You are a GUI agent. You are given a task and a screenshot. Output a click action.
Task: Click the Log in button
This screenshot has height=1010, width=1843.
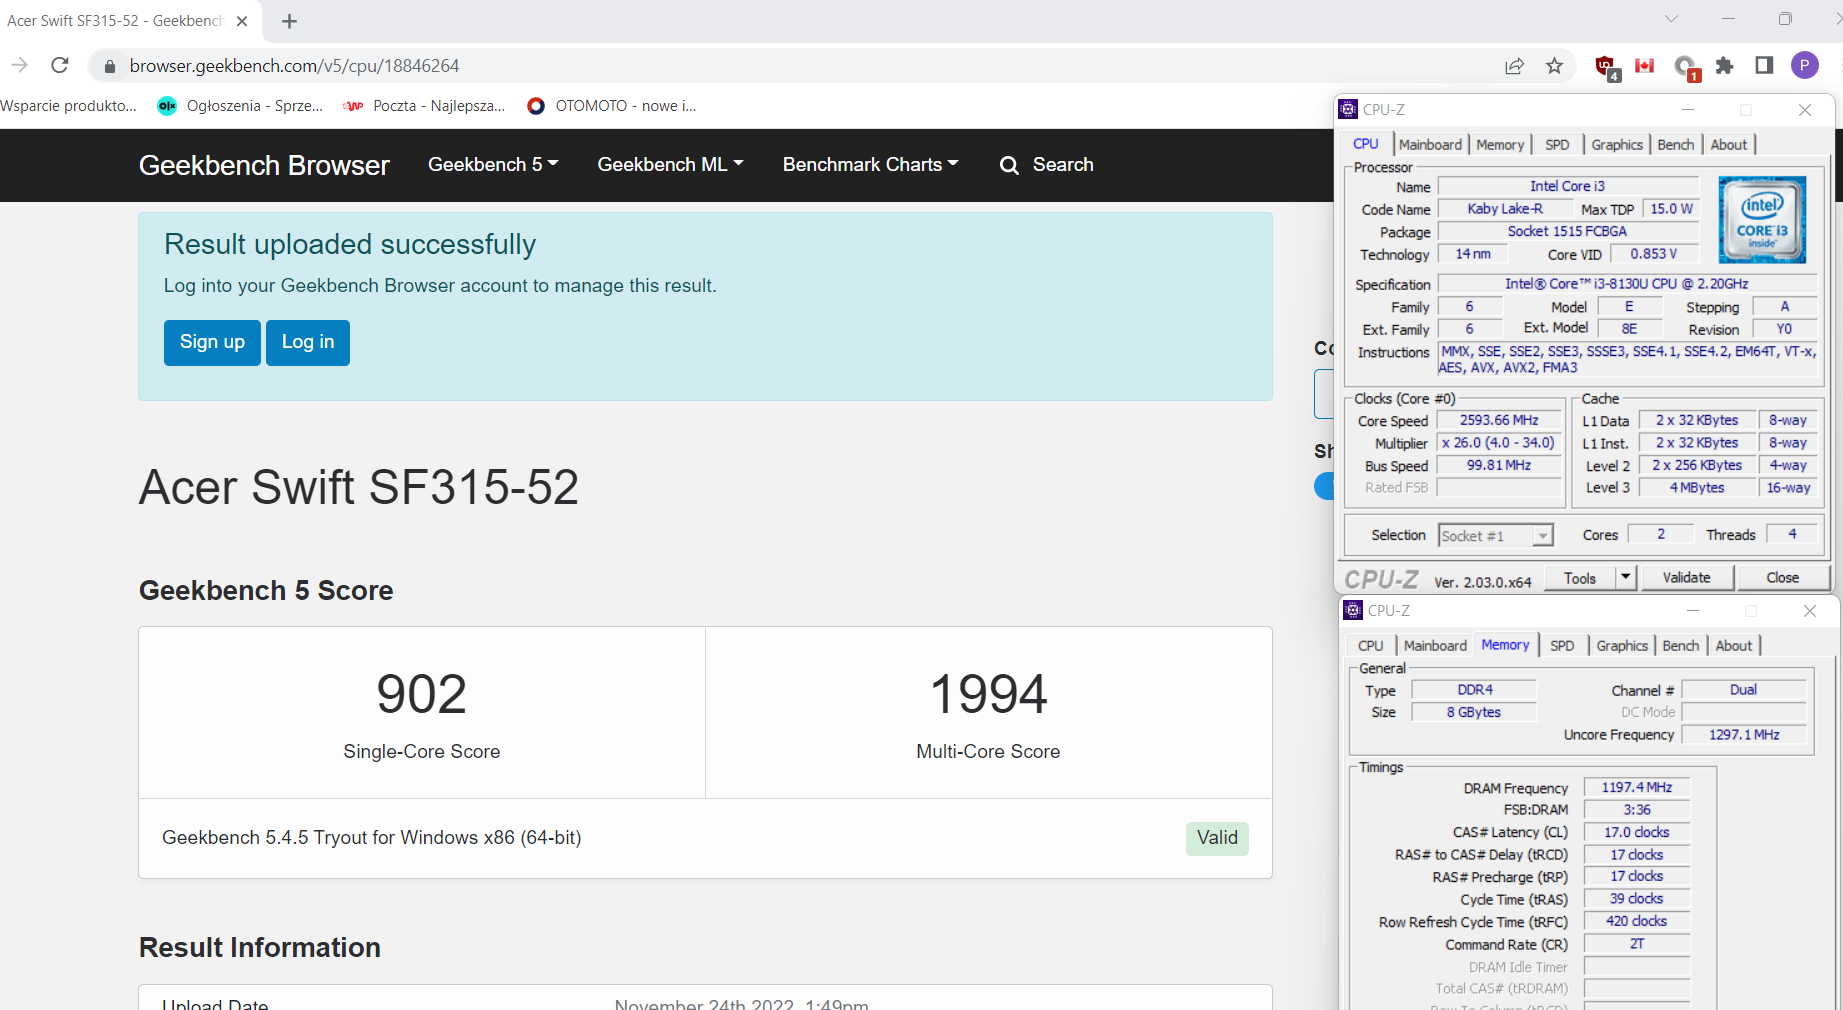coord(308,342)
